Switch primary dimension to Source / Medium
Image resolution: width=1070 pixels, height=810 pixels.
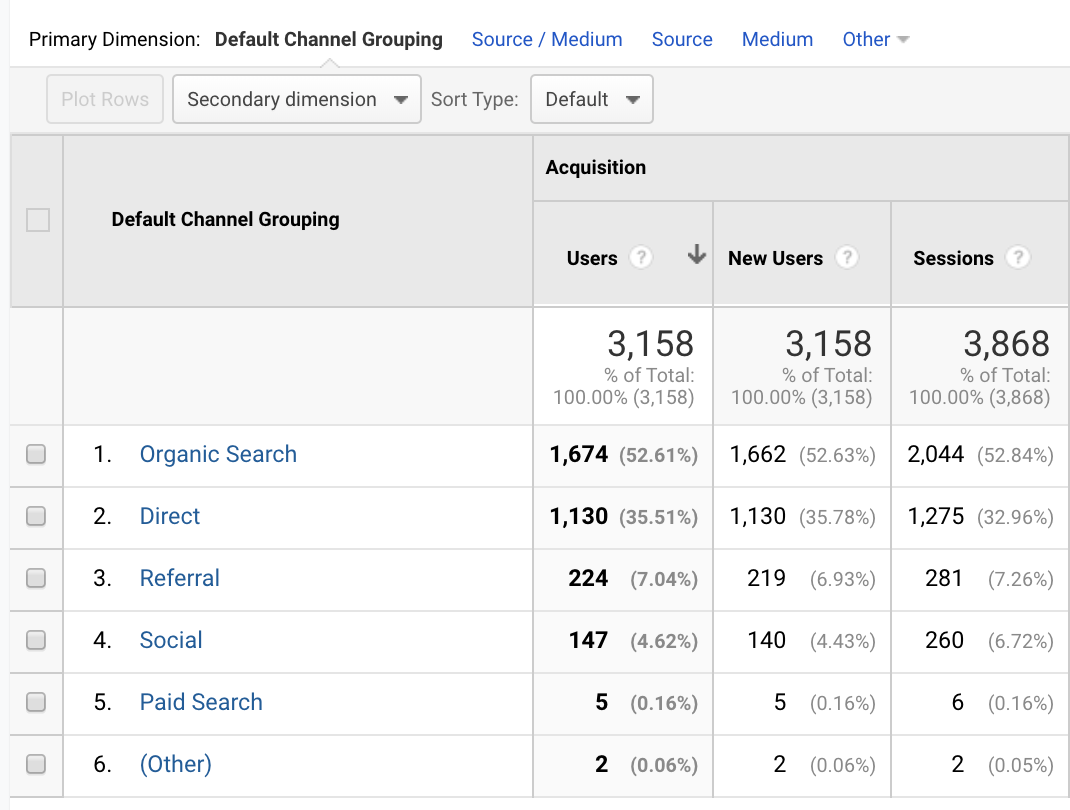pos(547,40)
